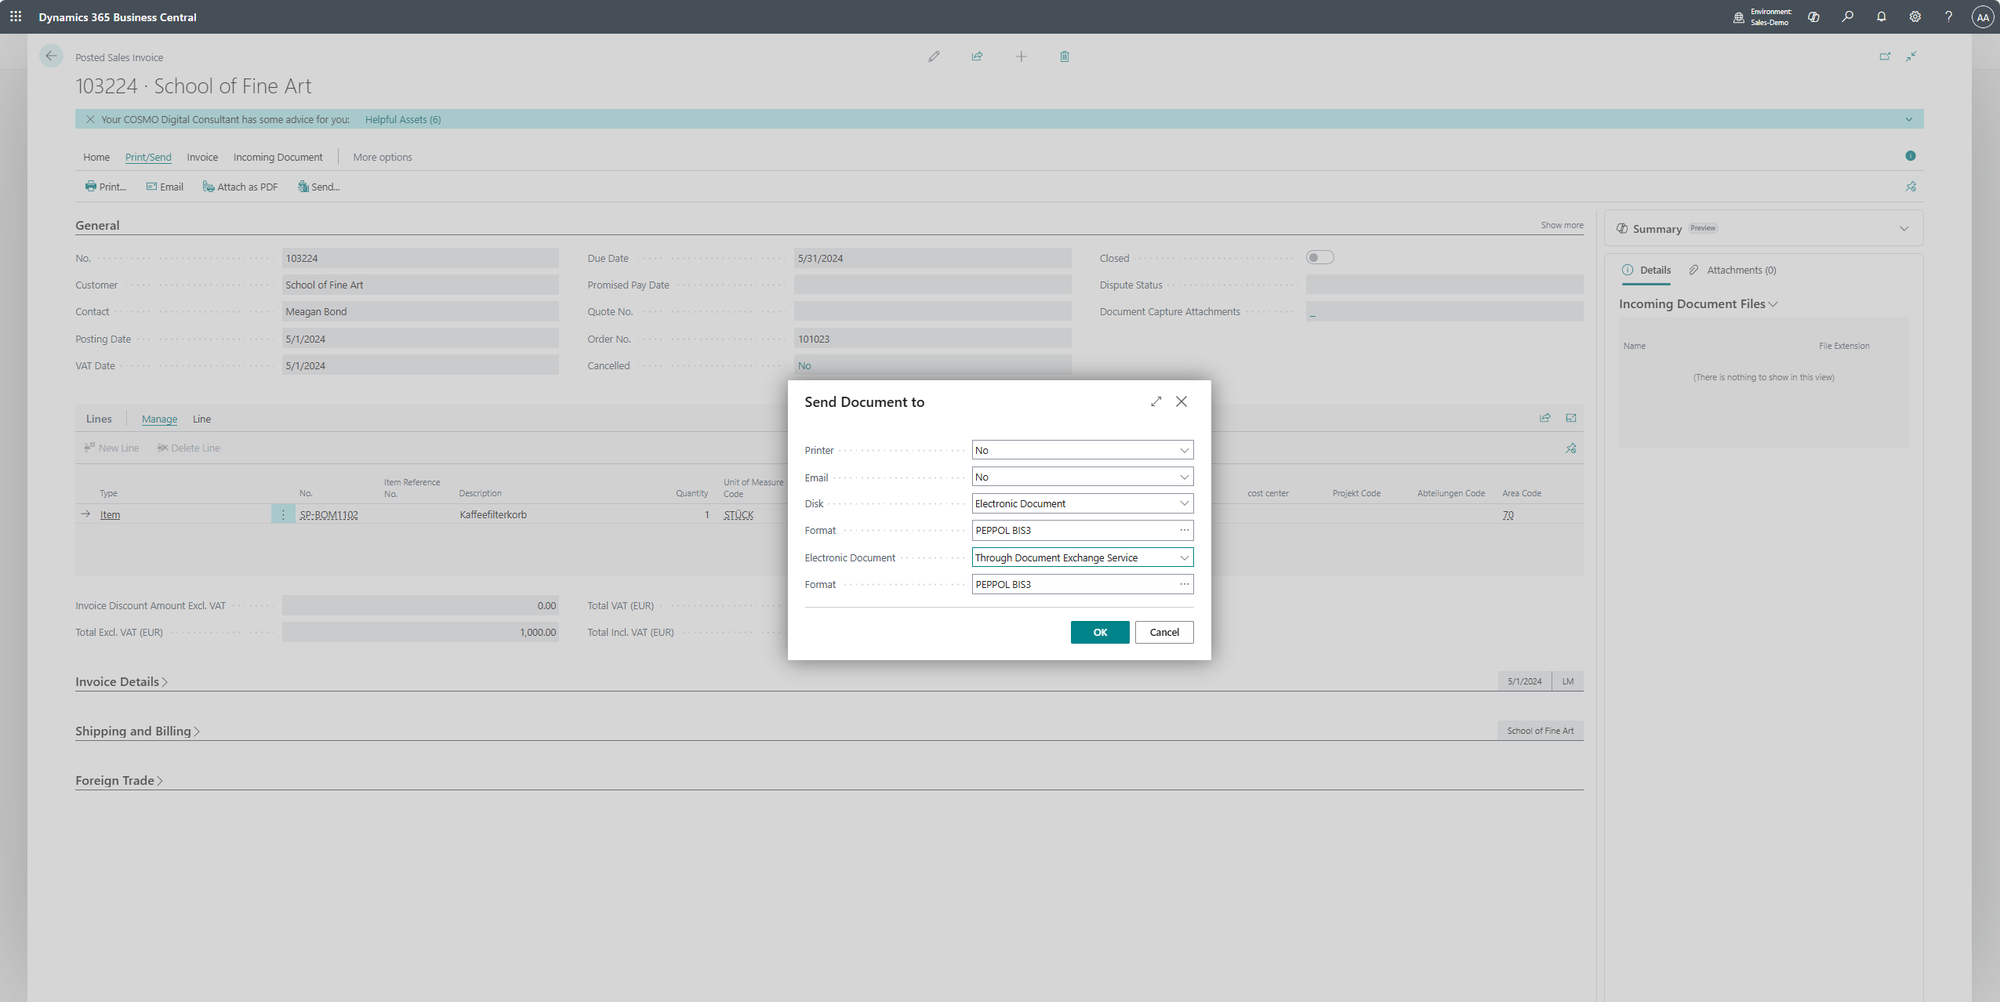The width and height of the screenshot is (2000, 1002).
Task: Open the settings gear icon
Action: point(1914,17)
